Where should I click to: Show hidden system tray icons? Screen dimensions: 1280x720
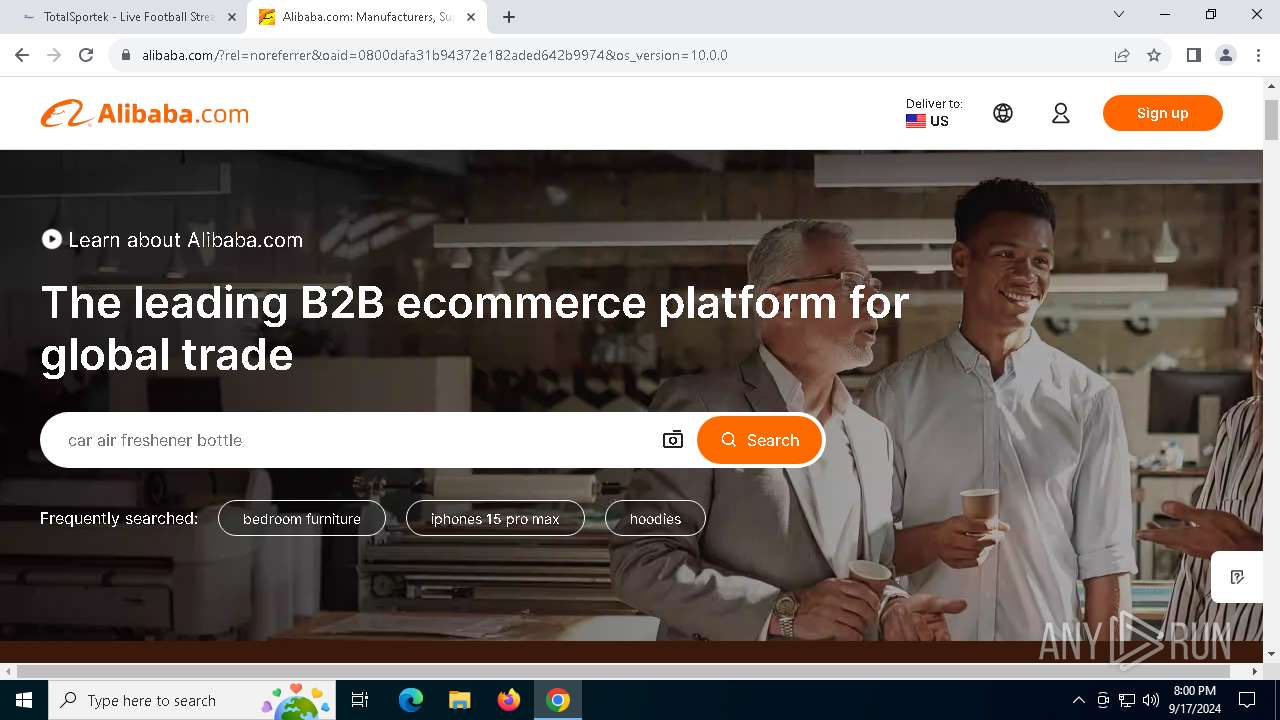[1078, 700]
